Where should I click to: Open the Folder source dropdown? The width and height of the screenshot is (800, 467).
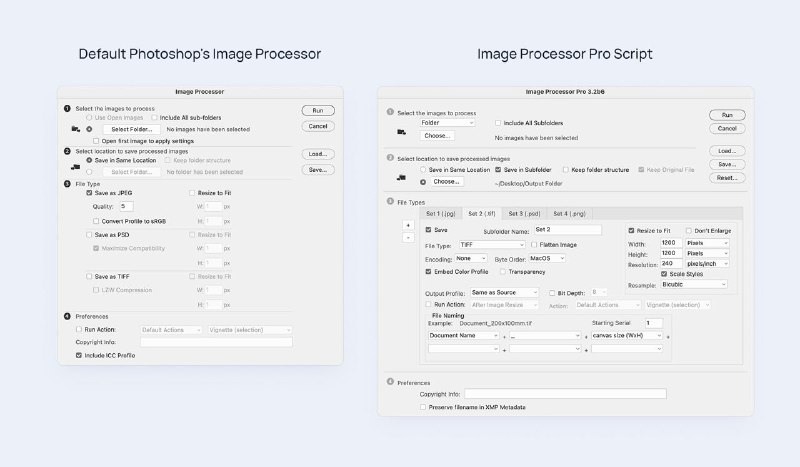[x=447, y=123]
